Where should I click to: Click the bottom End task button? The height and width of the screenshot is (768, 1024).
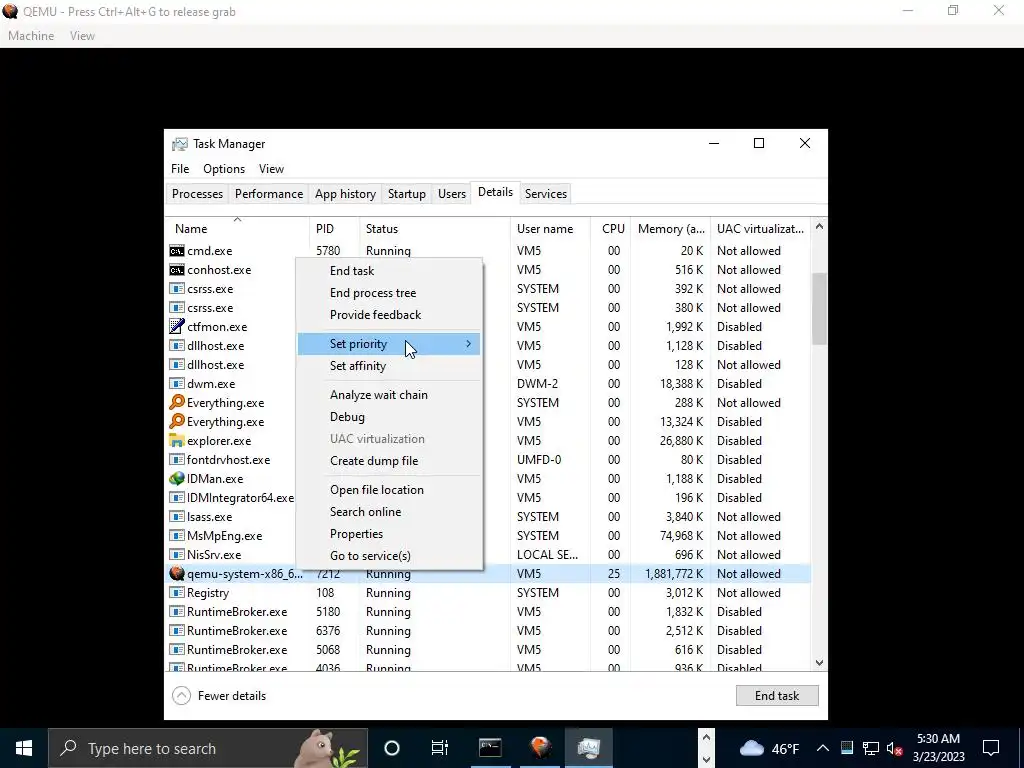(777, 696)
